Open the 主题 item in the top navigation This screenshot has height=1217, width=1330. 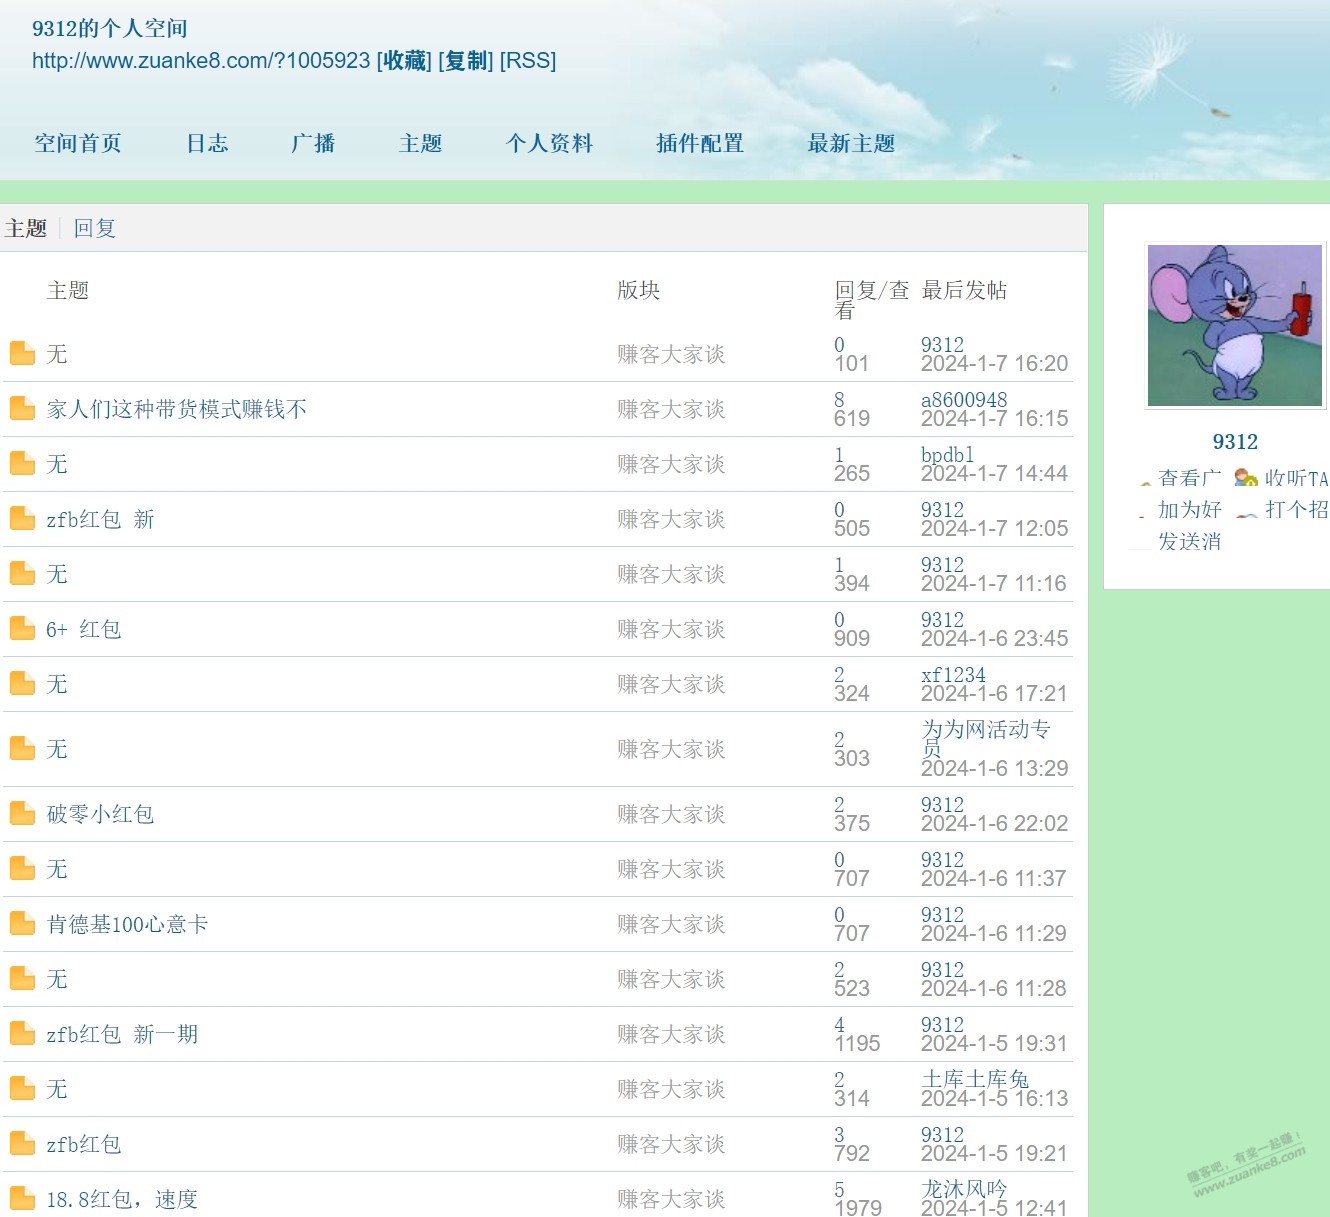pyautogui.click(x=420, y=143)
